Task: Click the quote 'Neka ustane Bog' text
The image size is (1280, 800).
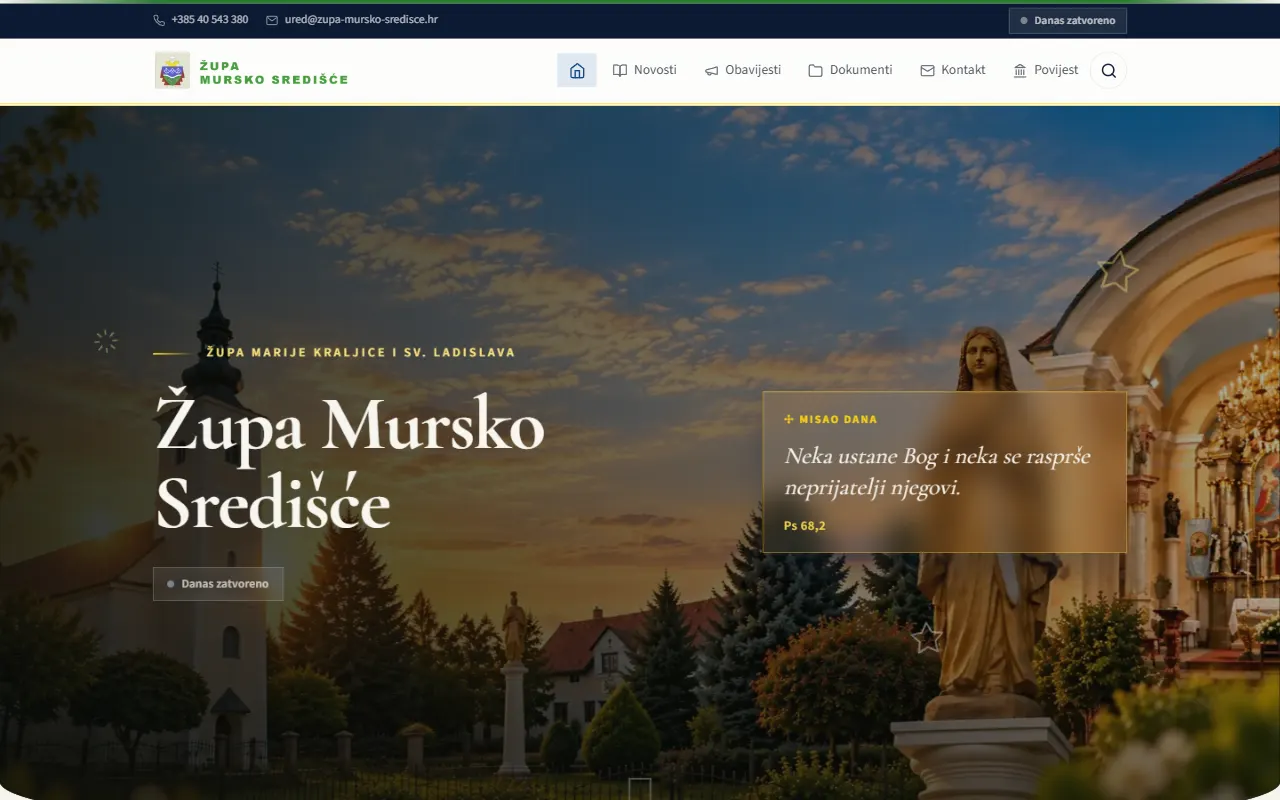Action: point(938,472)
